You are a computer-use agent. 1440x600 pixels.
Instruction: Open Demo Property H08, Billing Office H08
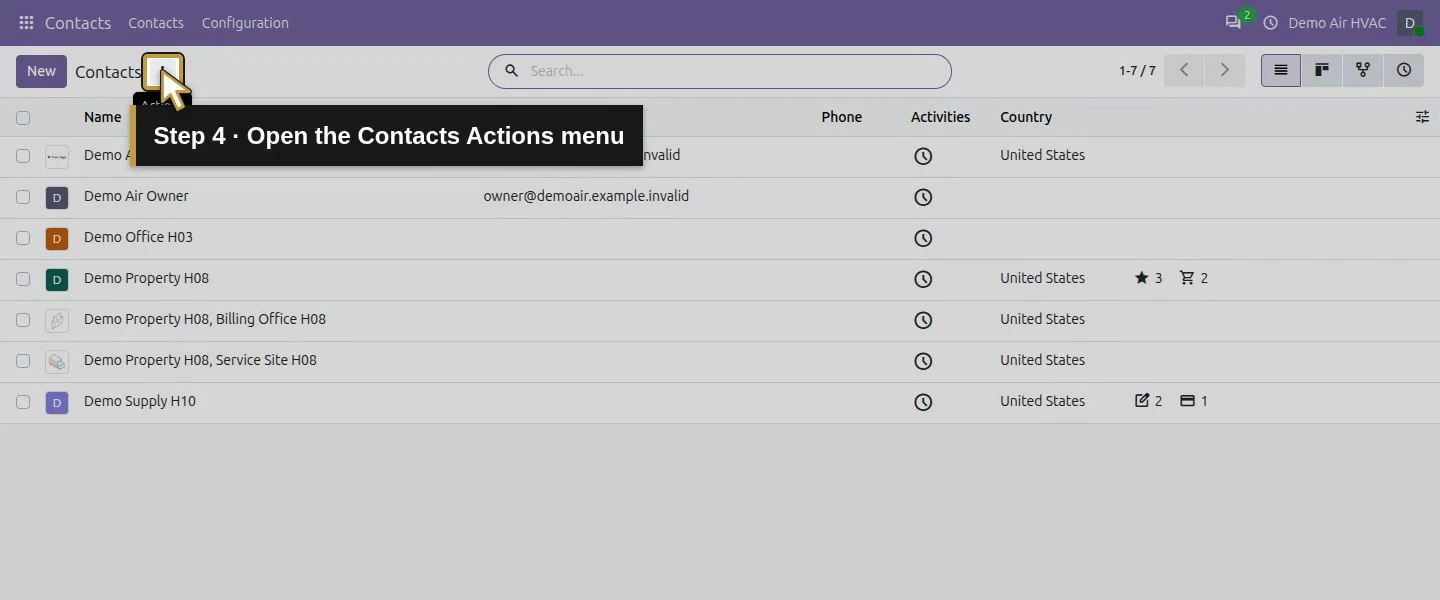[x=205, y=319]
